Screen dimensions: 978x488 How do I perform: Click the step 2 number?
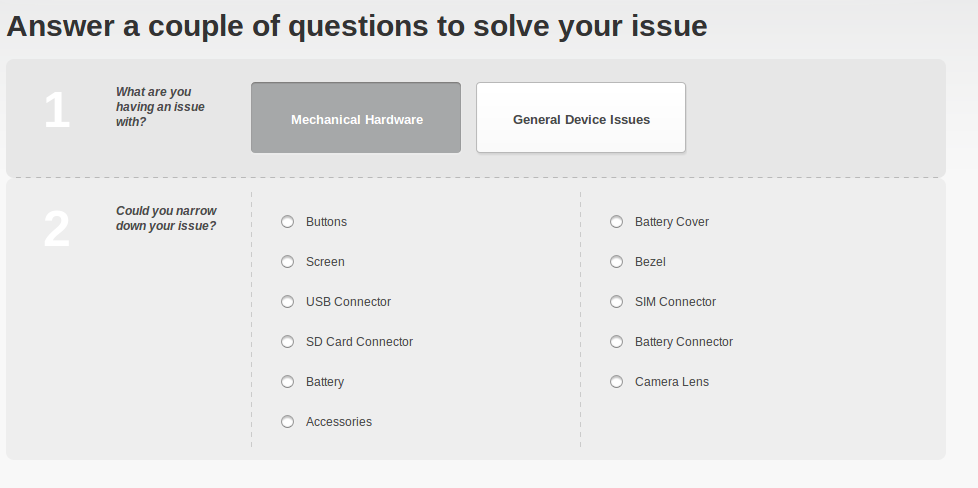point(57,231)
